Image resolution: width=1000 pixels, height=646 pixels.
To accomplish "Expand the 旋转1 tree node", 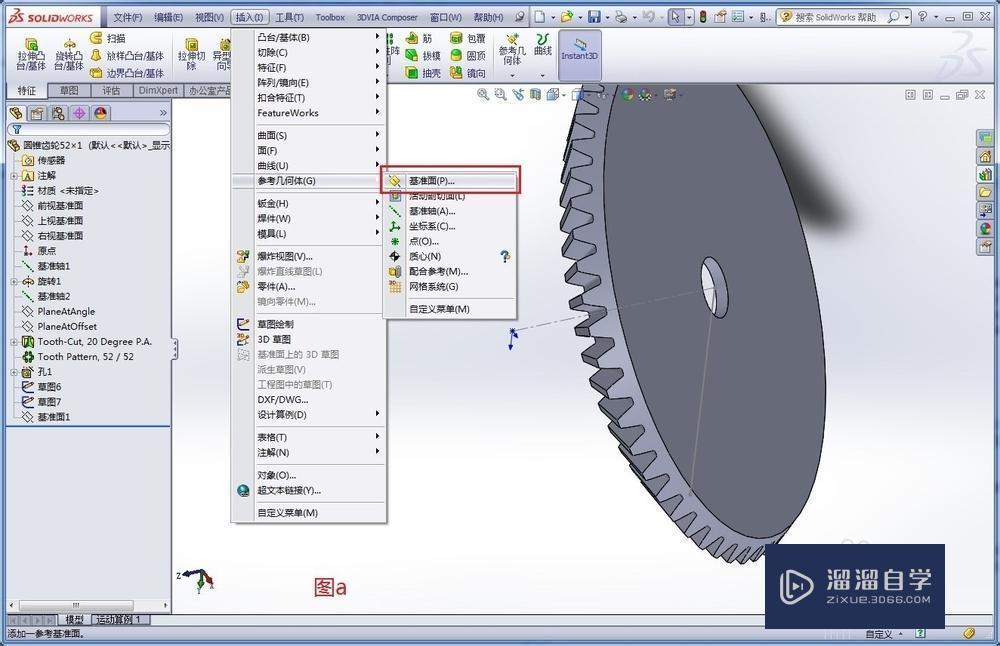I will click(x=13, y=281).
